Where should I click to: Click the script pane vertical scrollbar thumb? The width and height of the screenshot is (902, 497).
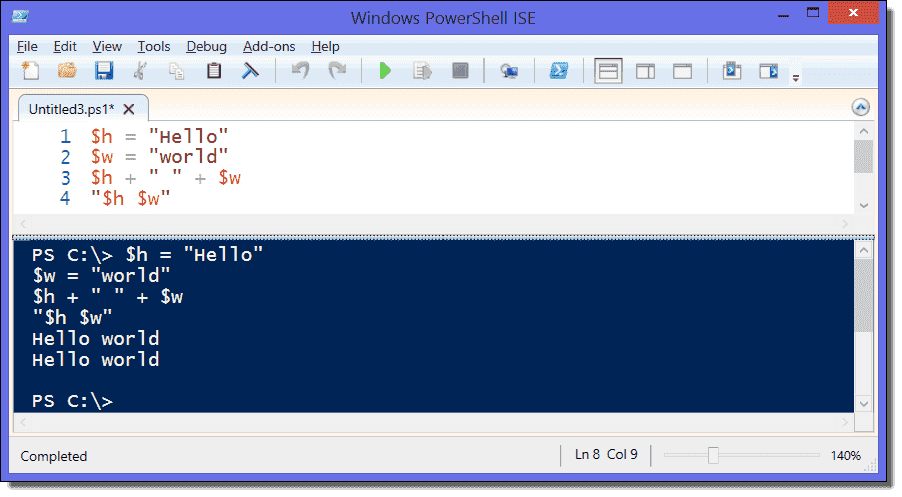pyautogui.click(x=863, y=156)
